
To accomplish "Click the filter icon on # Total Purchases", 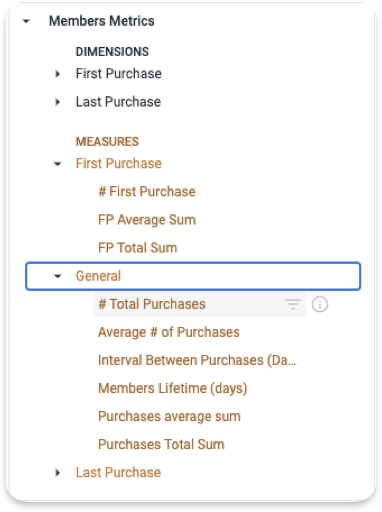I will (293, 304).
